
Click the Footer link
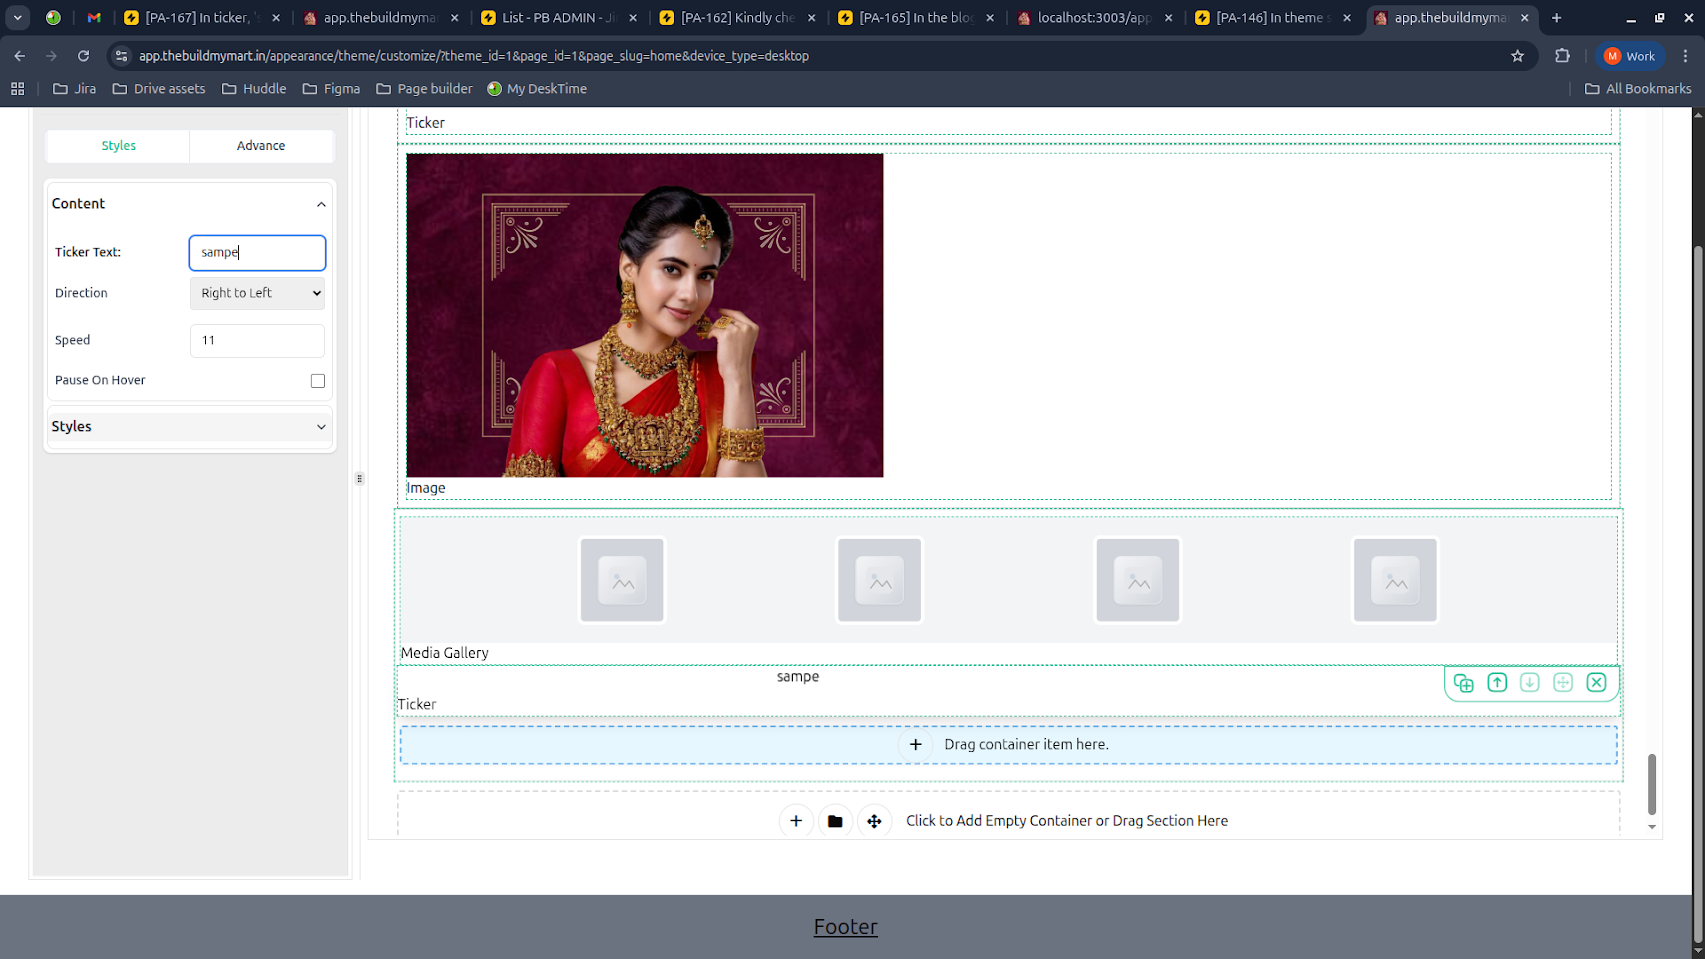tap(846, 927)
